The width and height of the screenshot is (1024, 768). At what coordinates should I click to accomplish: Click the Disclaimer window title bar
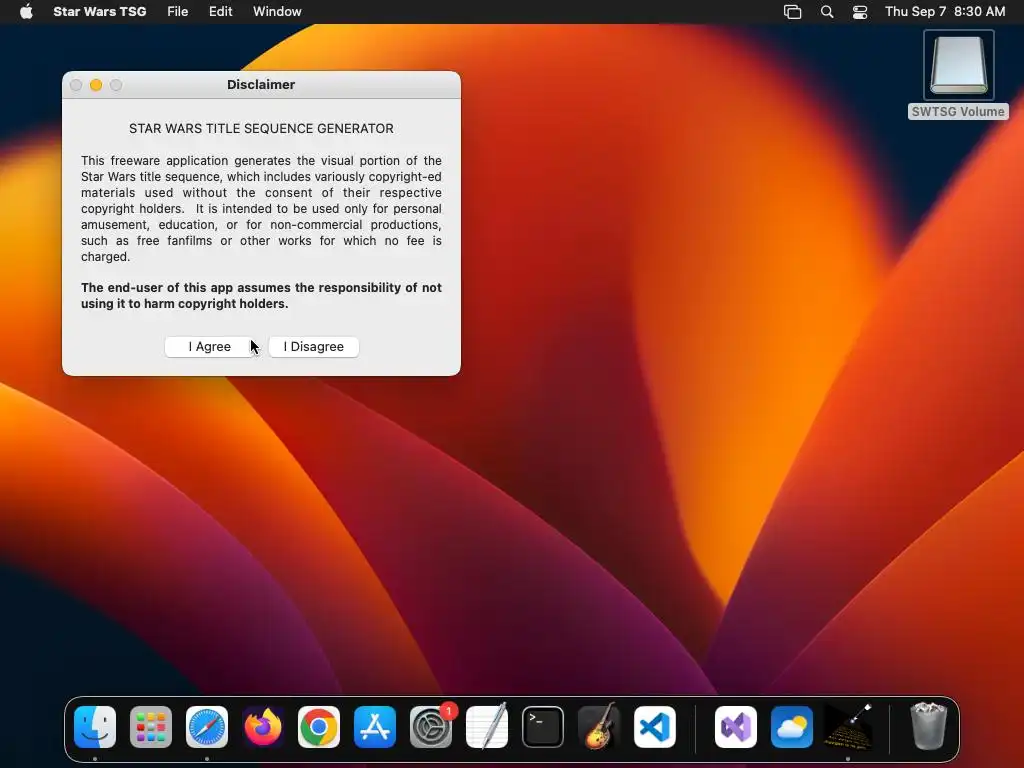tap(261, 85)
